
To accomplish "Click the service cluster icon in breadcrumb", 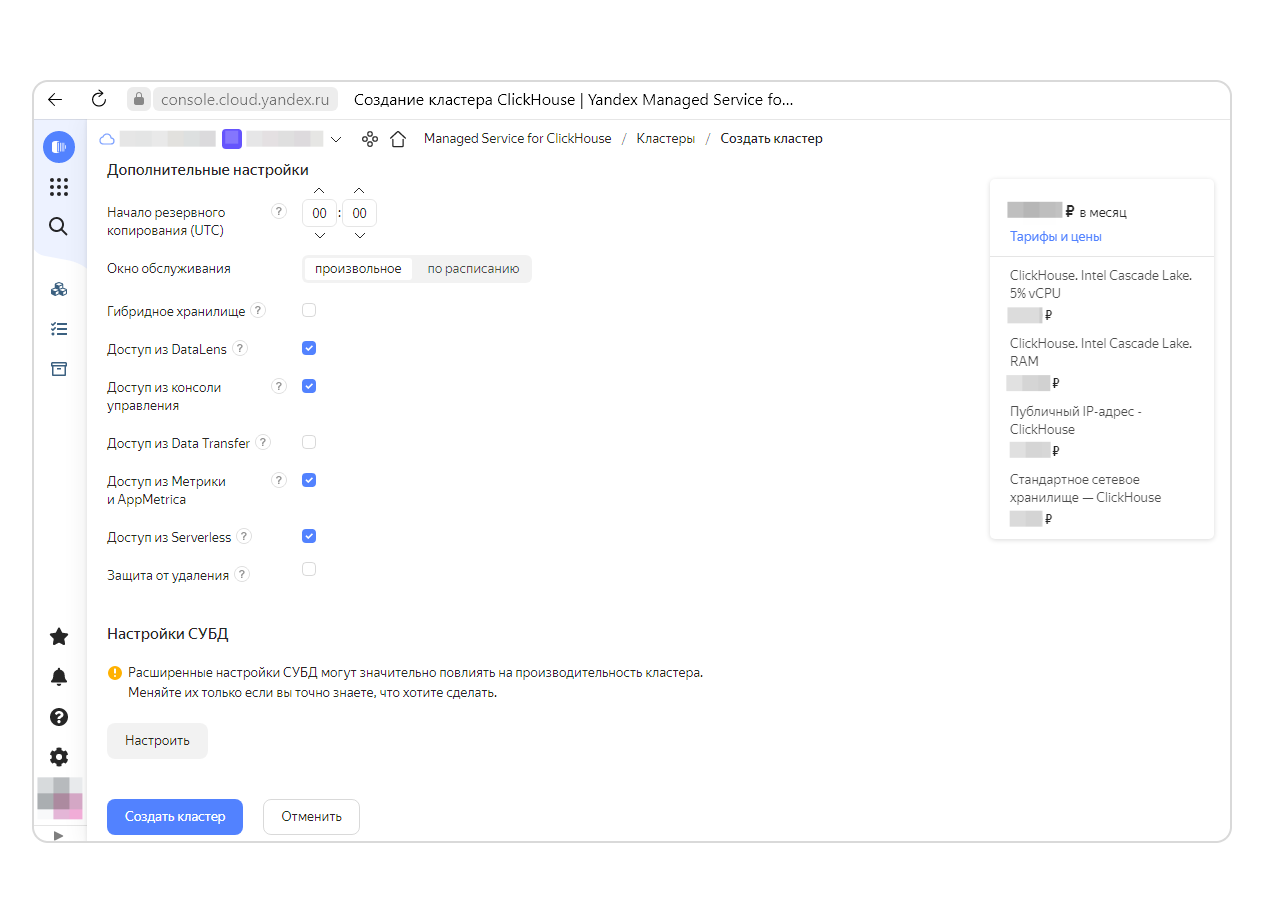I will coord(370,139).
